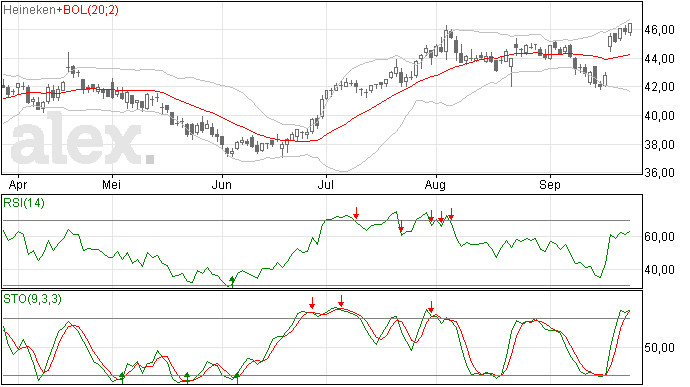690x387 pixels.
Task: Click the "46,00" price axis label
Action: pos(659,30)
